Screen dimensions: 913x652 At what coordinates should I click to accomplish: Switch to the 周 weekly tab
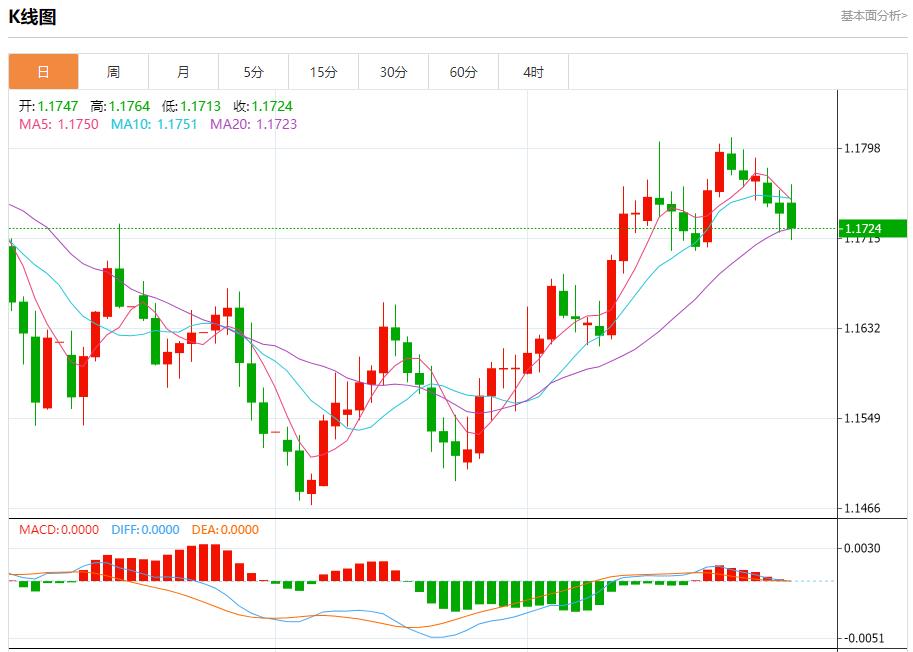click(x=113, y=72)
